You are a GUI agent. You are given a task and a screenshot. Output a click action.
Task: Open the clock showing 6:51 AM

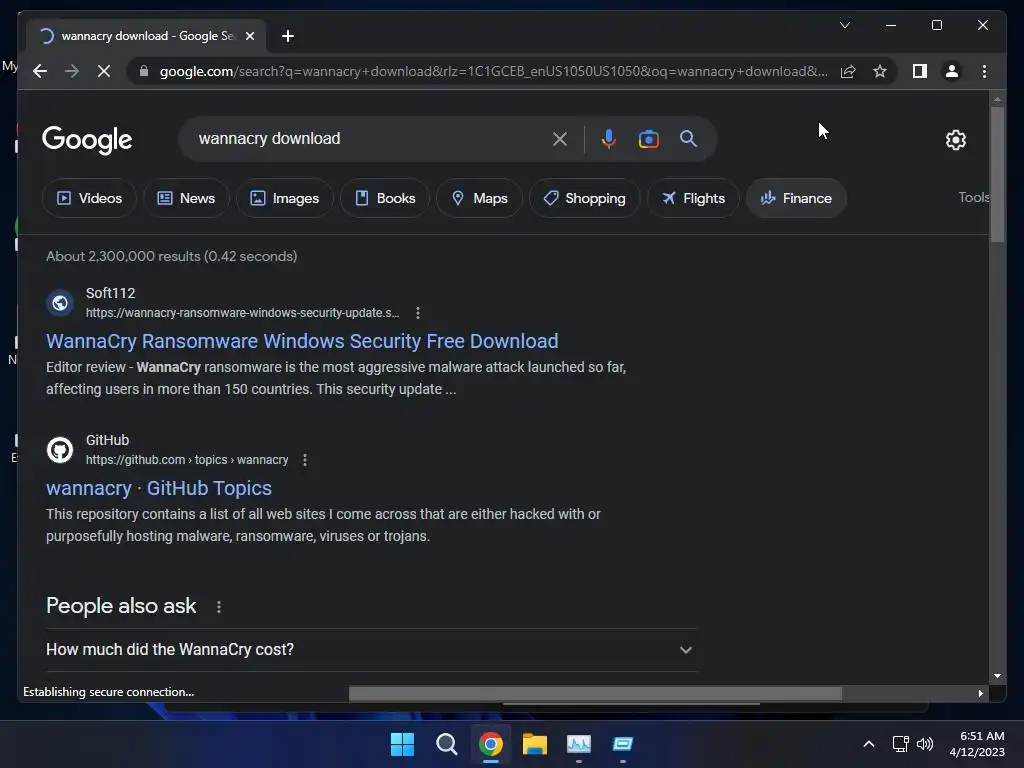coord(977,744)
